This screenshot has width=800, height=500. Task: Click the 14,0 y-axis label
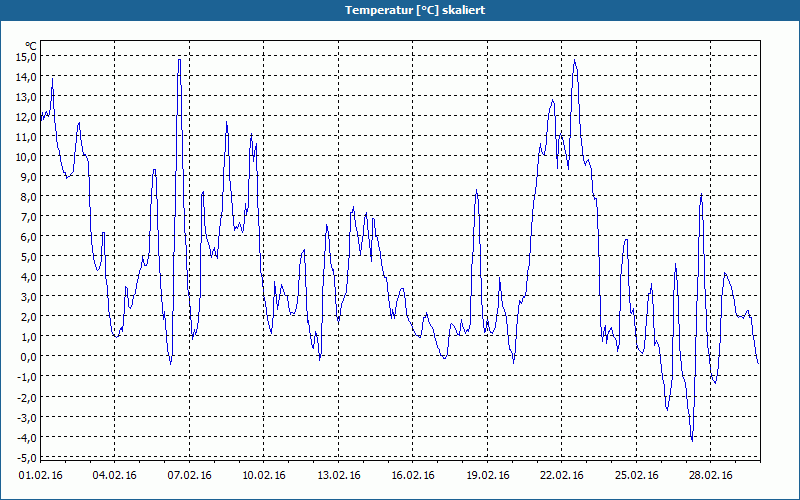tap(26, 77)
